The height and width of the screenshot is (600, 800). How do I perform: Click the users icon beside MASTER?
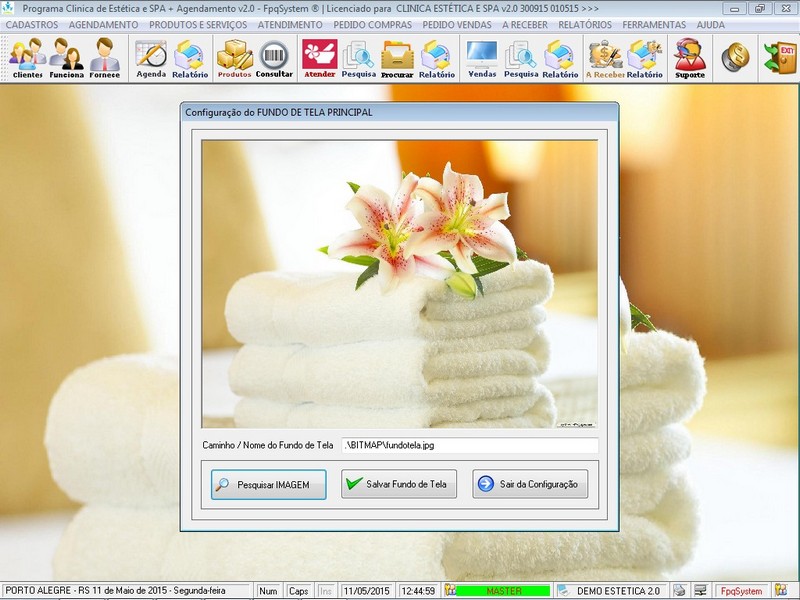coord(449,590)
